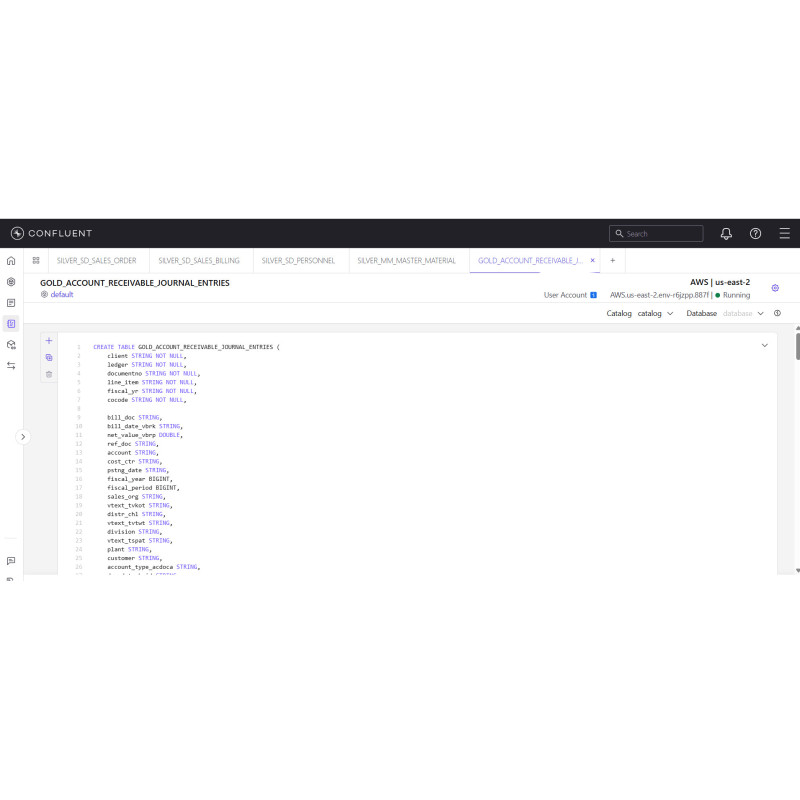Viewport: 800px width, 800px height.
Task: Select the highlighted SQL workspace sidebar icon
Action: pyautogui.click(x=11, y=323)
